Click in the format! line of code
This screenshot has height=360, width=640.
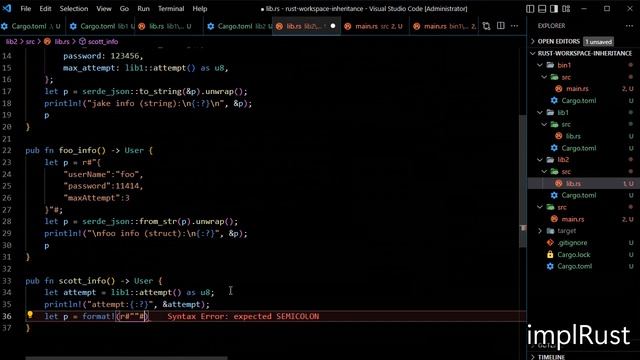[97, 316]
